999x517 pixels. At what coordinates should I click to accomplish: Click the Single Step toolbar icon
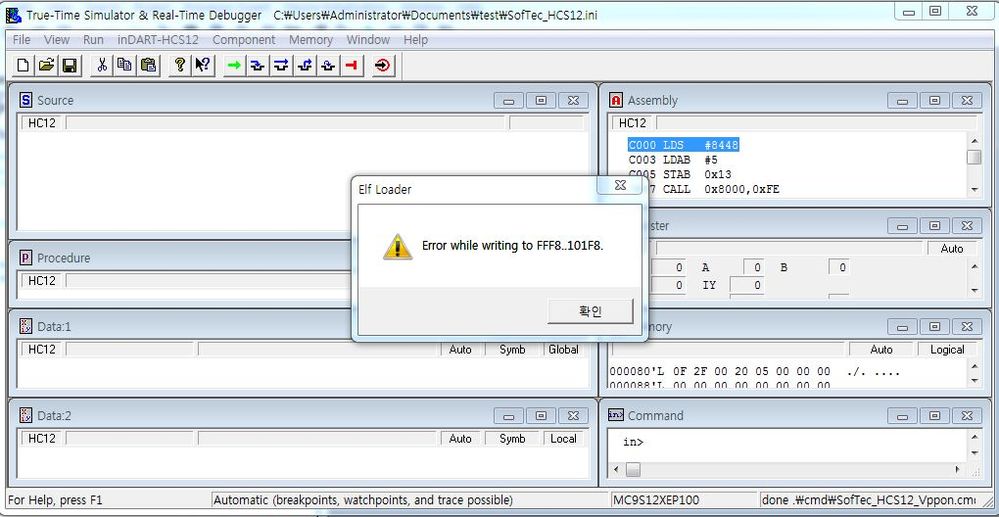pos(257,65)
